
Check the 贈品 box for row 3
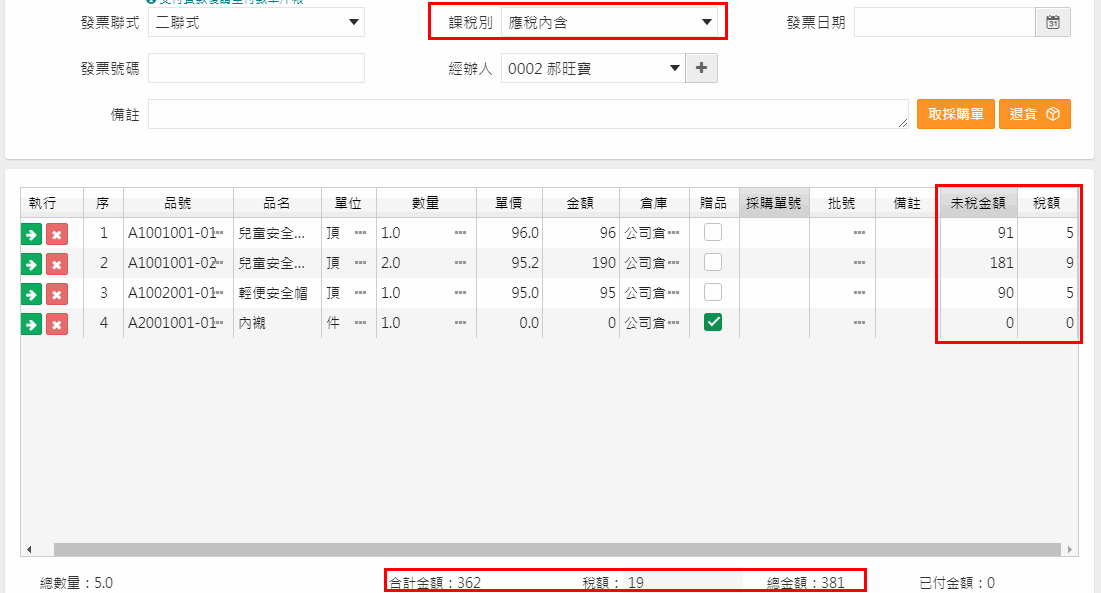point(713,292)
